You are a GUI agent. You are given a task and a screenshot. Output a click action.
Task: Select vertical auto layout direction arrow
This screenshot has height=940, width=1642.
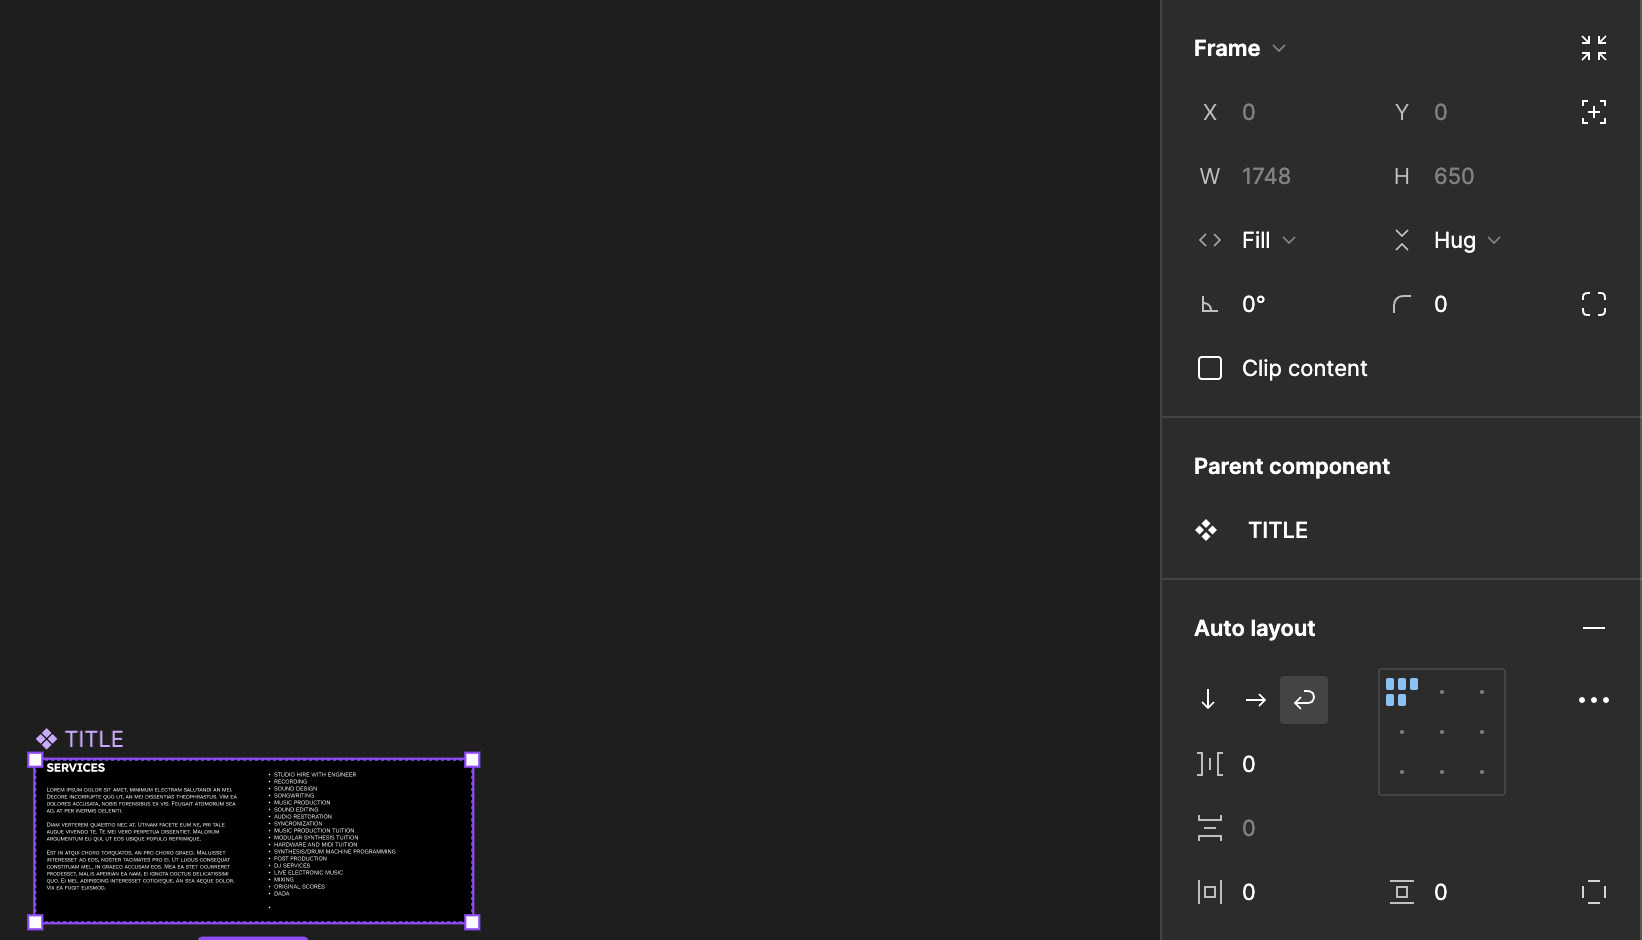(1208, 700)
